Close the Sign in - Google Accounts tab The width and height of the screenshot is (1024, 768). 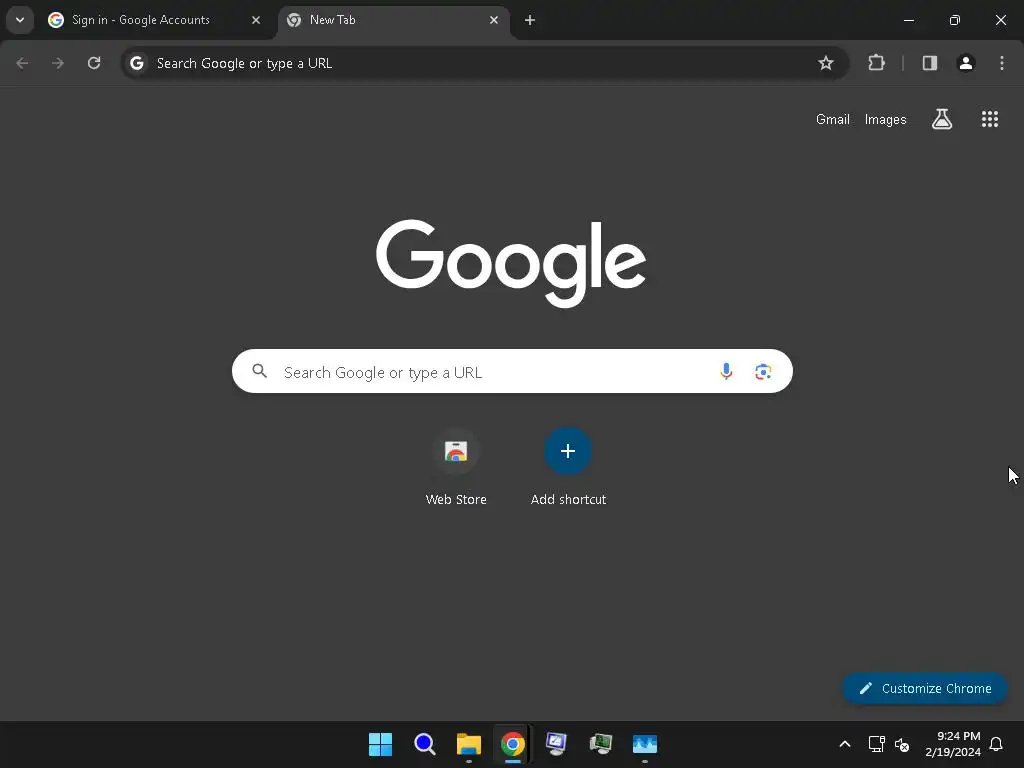(256, 20)
